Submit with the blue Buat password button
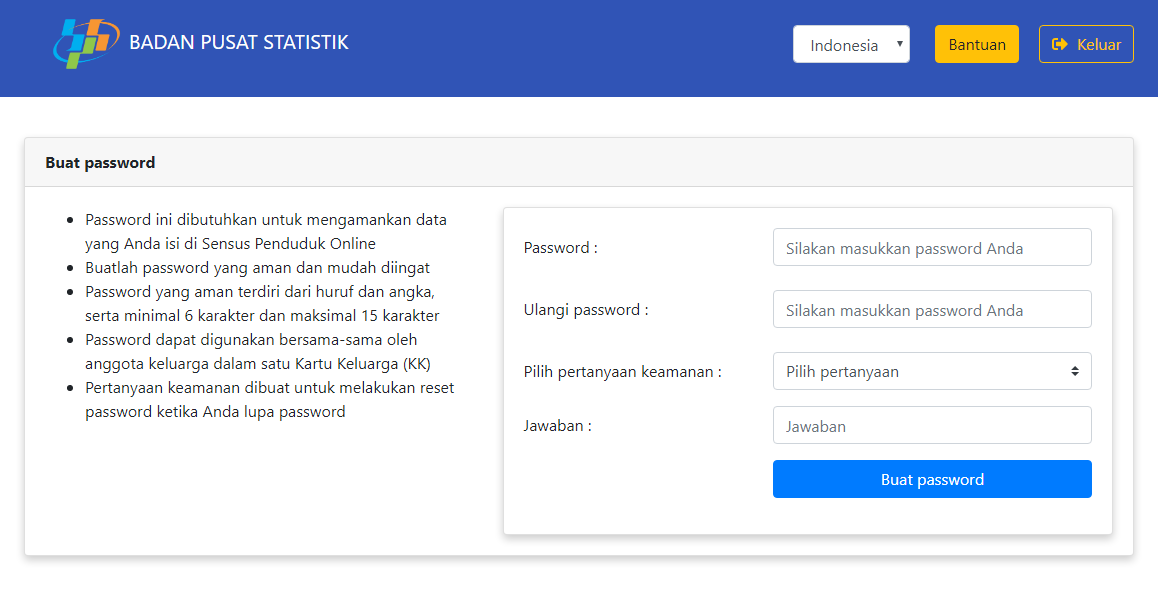The image size is (1158, 596). tap(931, 479)
